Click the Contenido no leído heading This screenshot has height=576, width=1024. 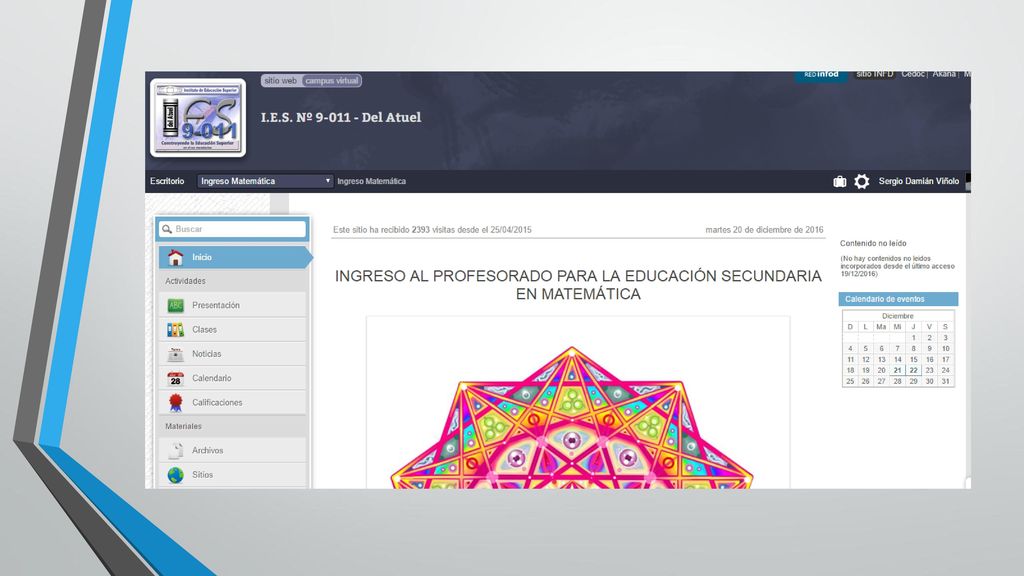872,244
